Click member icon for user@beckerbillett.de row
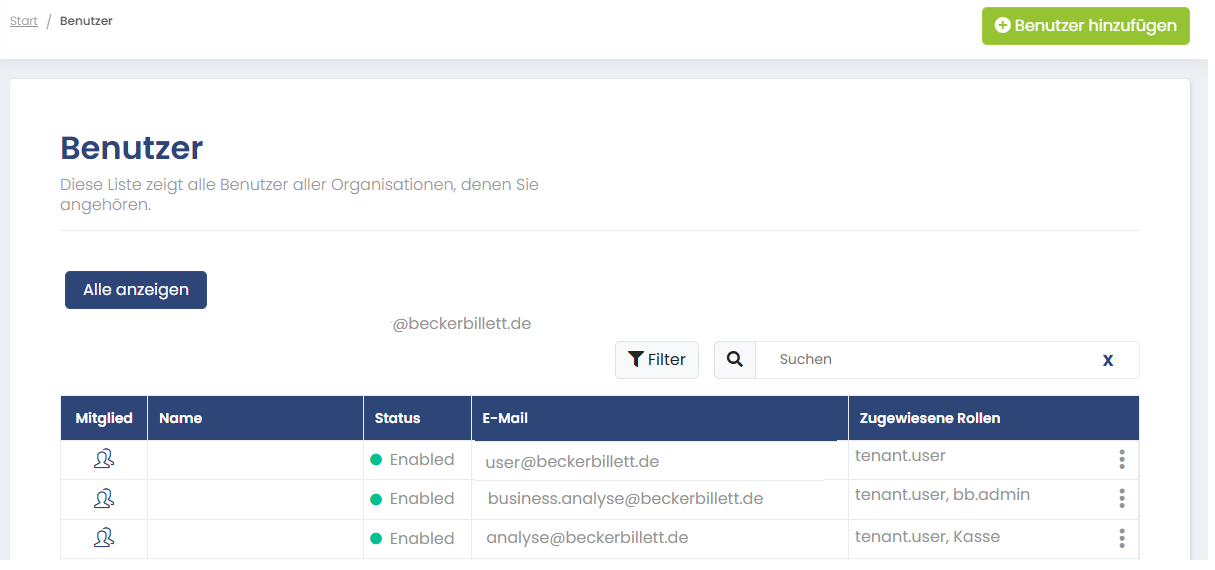 (x=103, y=459)
